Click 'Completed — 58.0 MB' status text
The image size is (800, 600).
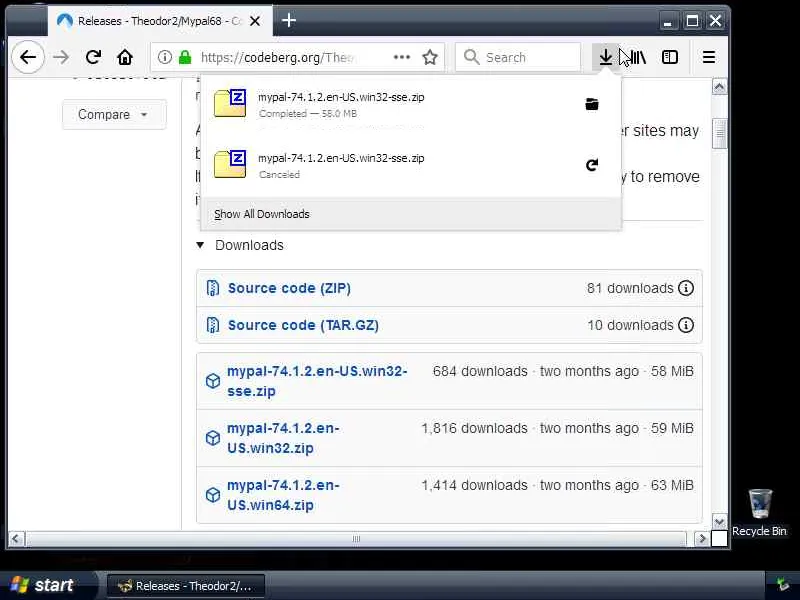click(308, 114)
